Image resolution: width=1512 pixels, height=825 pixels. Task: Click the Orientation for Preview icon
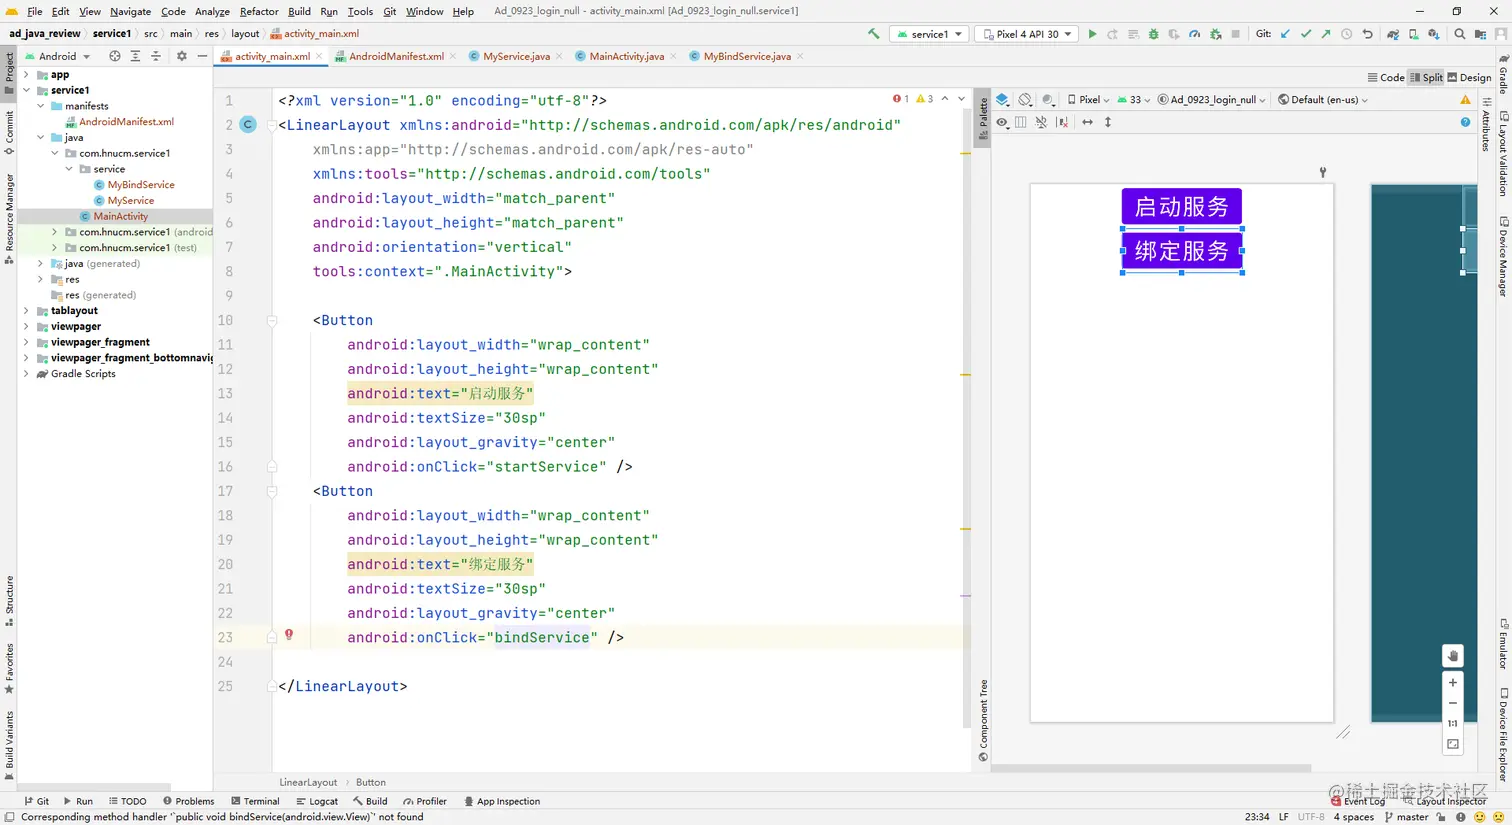(x=1025, y=100)
